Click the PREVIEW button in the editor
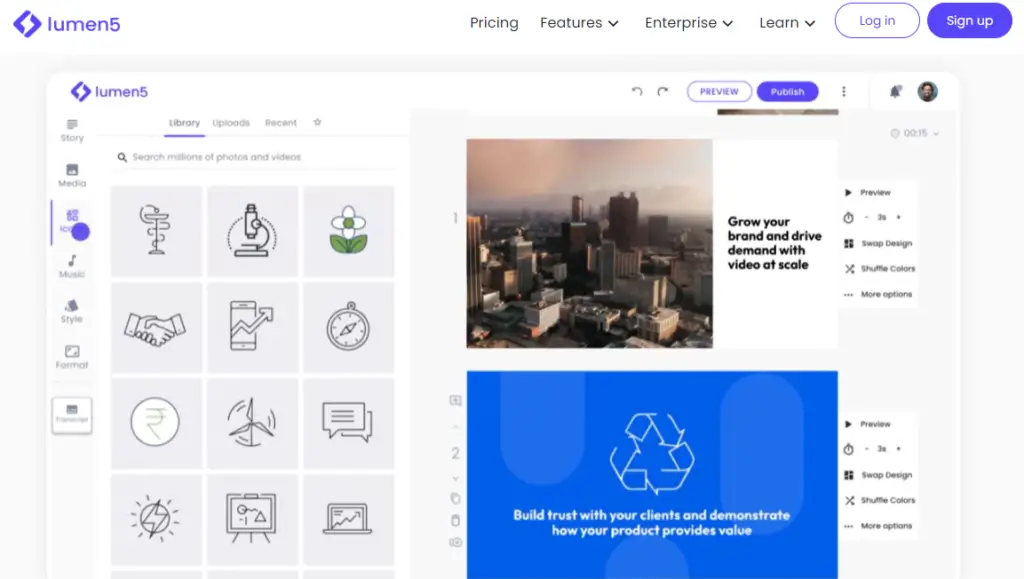This screenshot has height=579, width=1024. click(719, 91)
